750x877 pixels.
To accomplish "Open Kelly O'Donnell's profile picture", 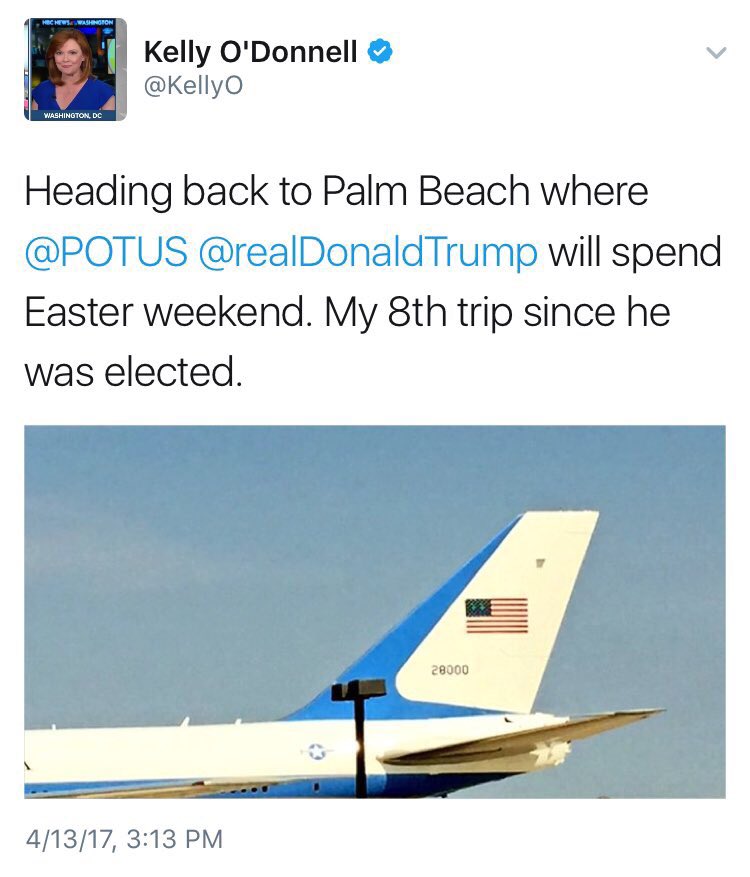I will coord(75,69).
